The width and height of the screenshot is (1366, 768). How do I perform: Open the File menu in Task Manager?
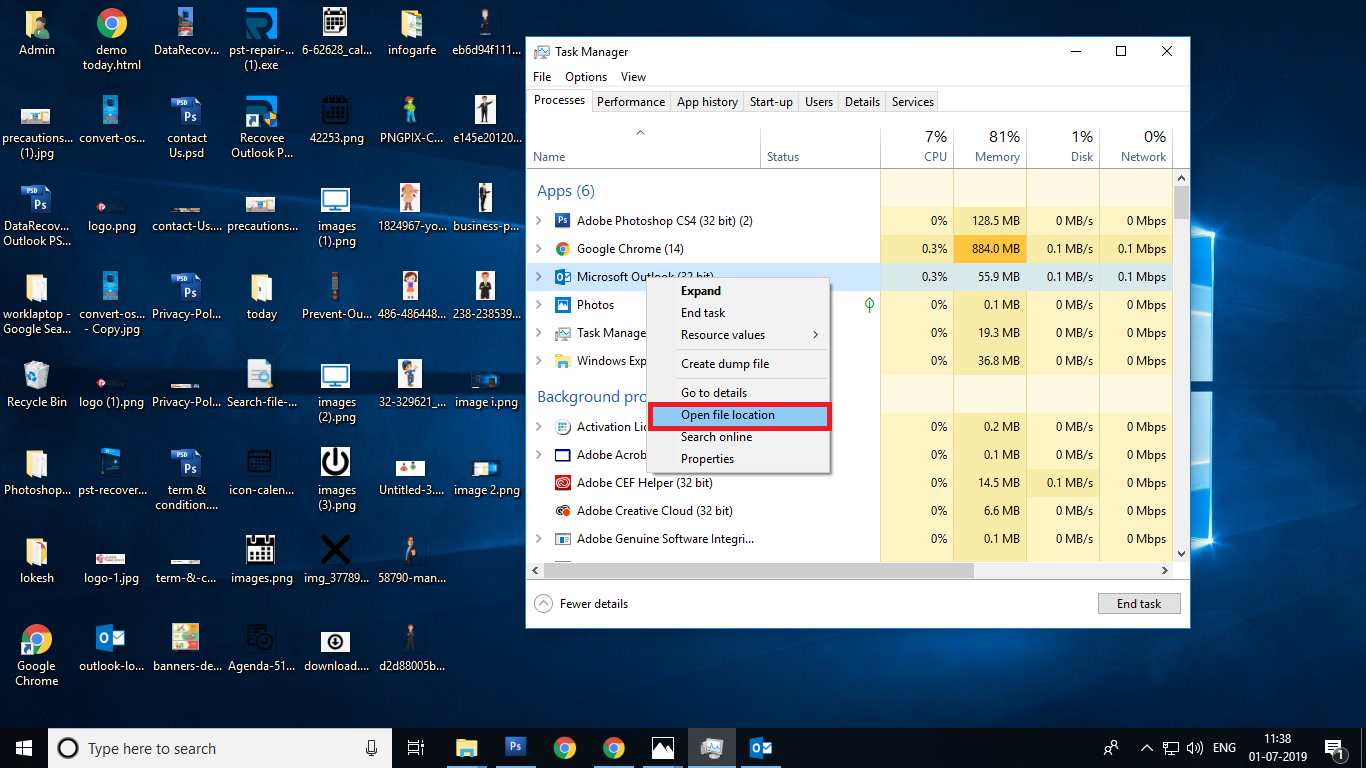click(x=542, y=77)
